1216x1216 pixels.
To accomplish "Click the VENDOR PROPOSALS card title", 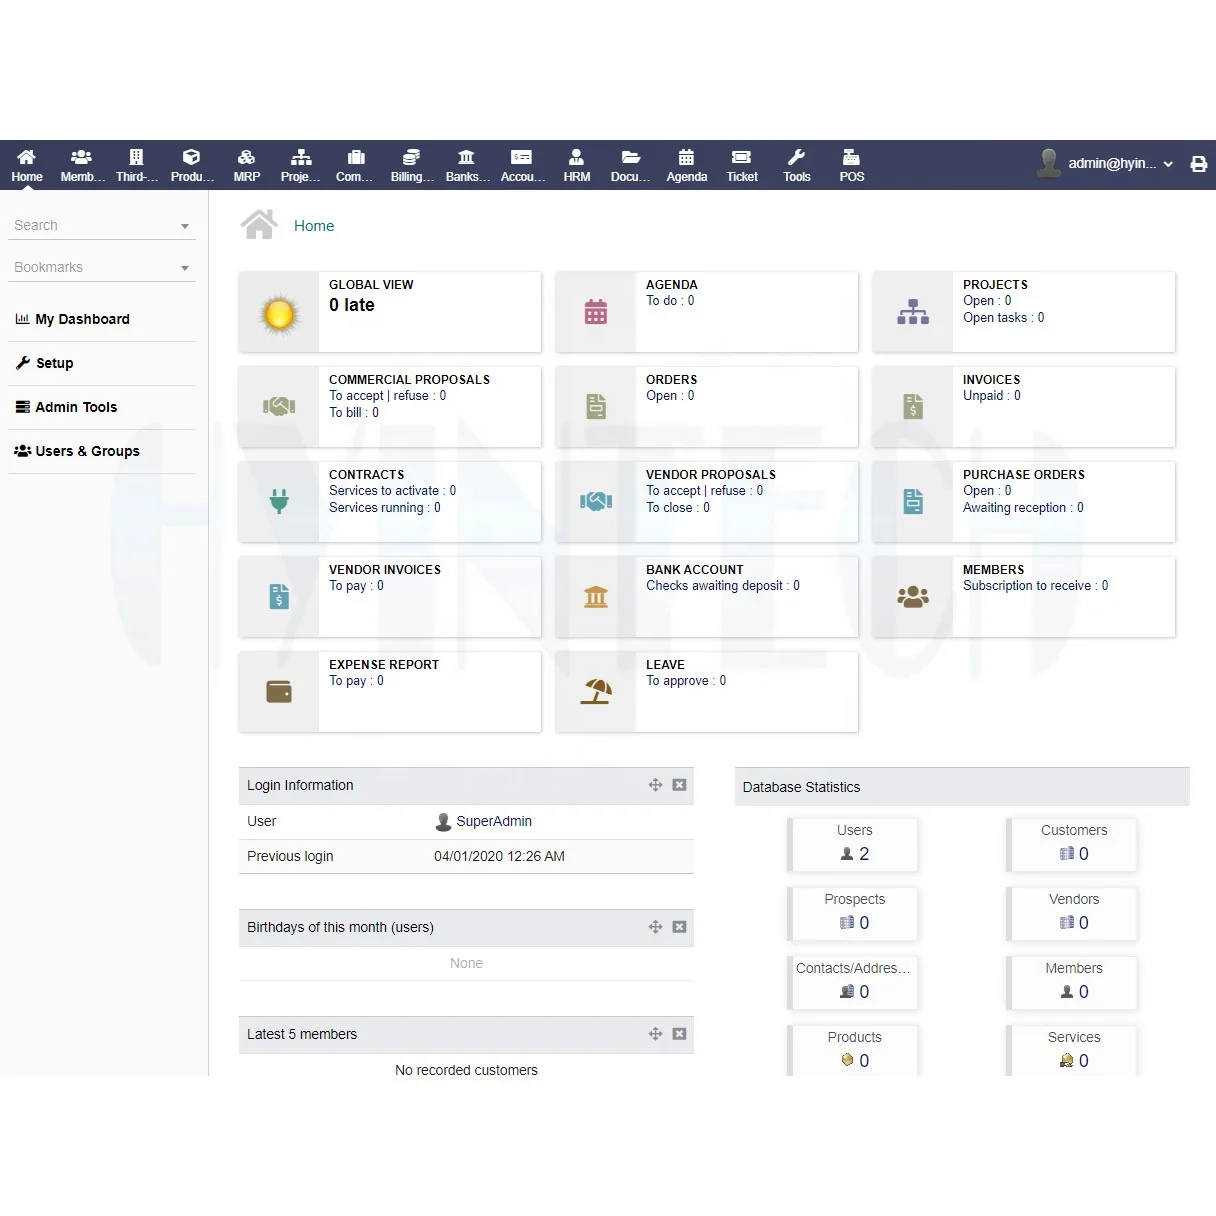I will (711, 475).
